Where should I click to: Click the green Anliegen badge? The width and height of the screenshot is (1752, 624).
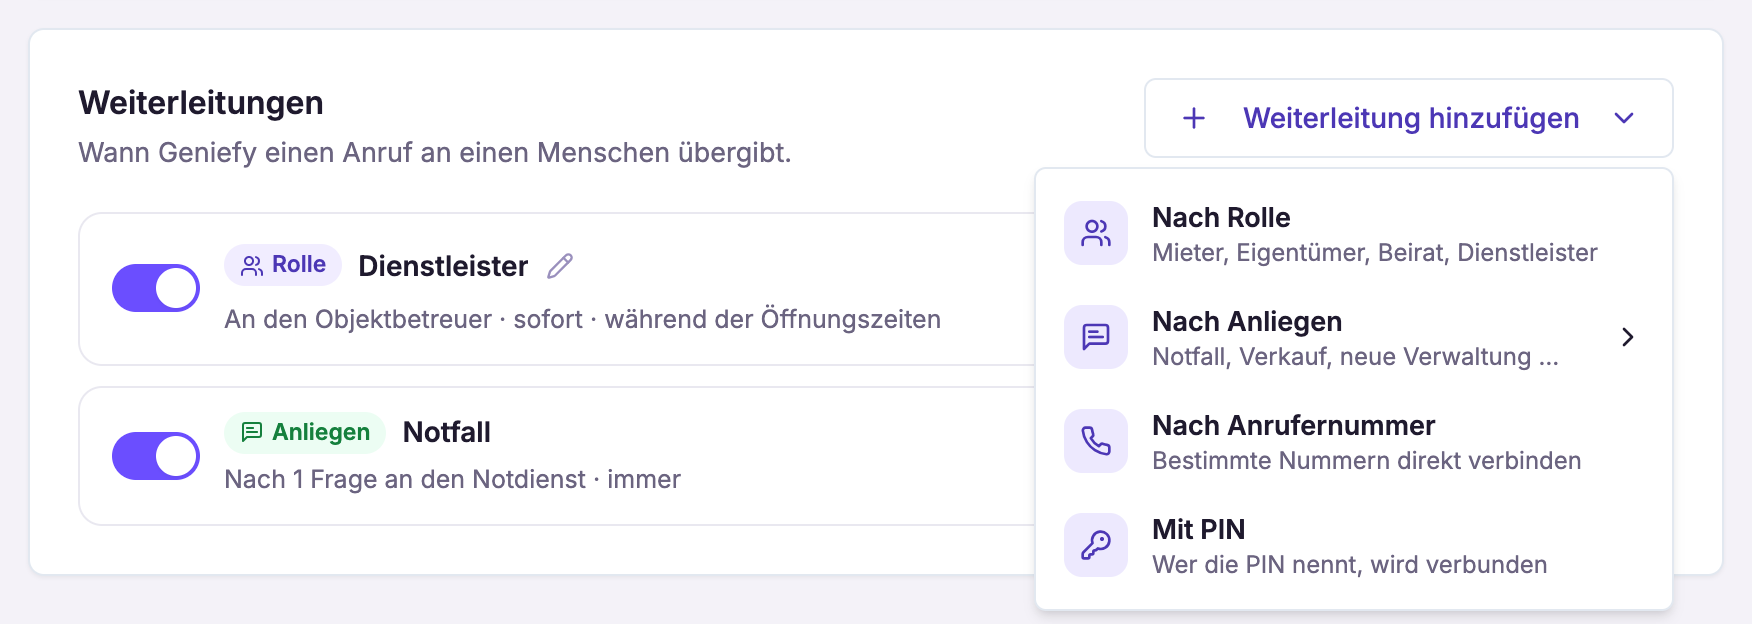pos(305,432)
